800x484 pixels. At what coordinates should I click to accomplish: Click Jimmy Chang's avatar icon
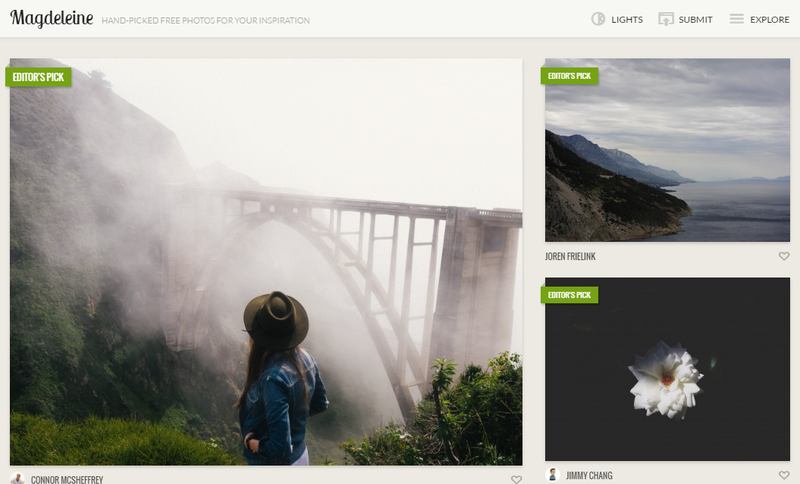553,475
